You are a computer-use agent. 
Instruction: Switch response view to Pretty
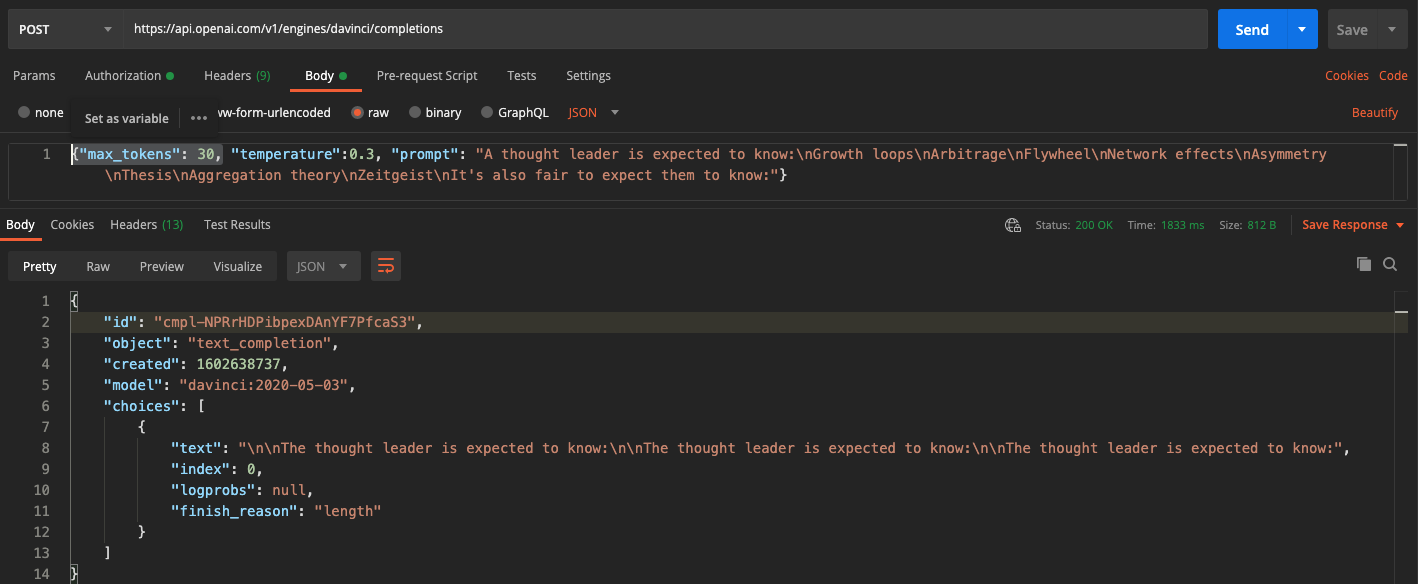[x=40, y=266]
